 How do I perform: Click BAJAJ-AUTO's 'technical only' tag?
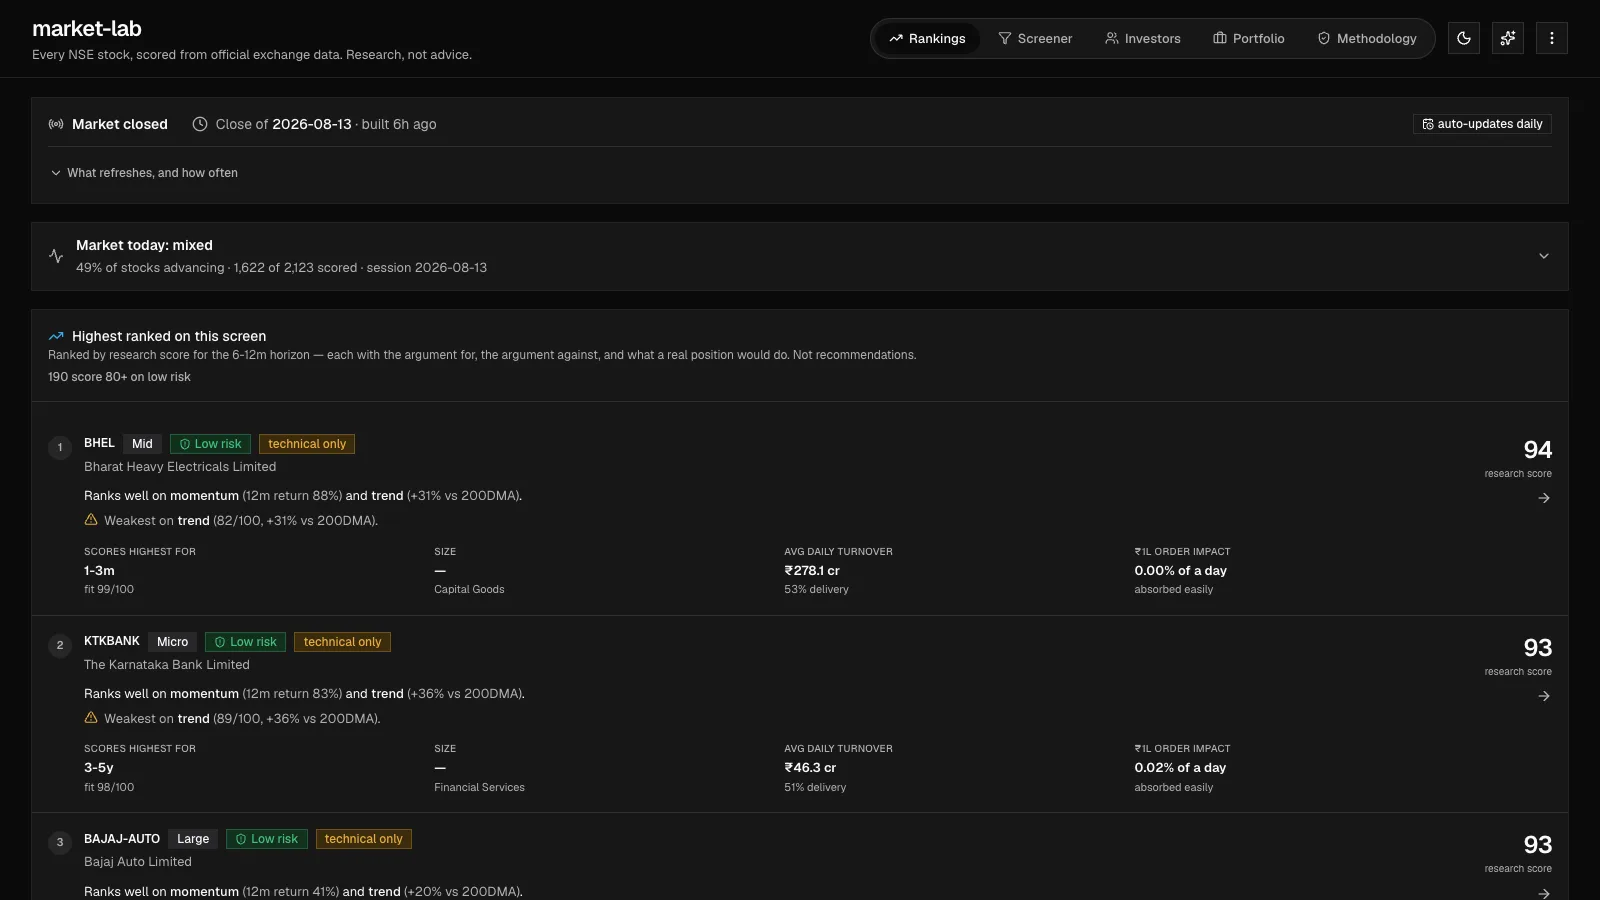364,839
